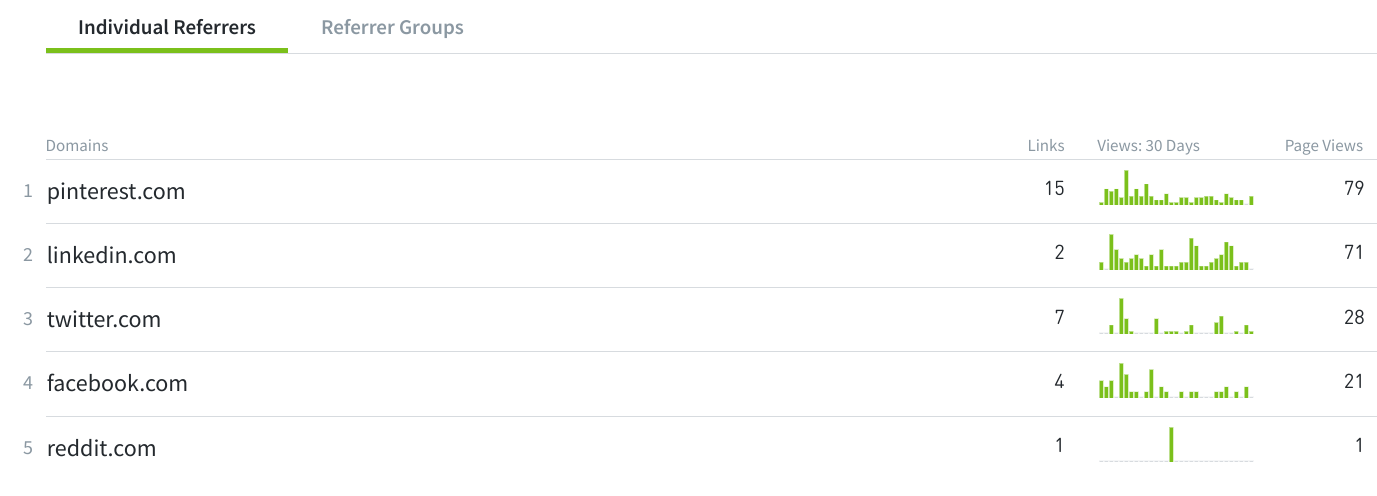The width and height of the screenshot is (1377, 496).
Task: Click the twitter.com domain
Action: (104, 319)
